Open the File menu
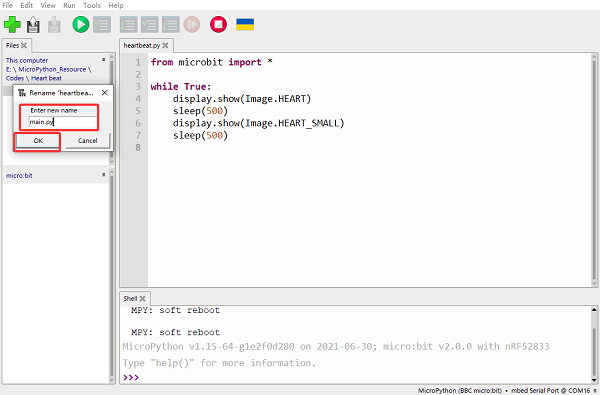 pyautogui.click(x=7, y=5)
